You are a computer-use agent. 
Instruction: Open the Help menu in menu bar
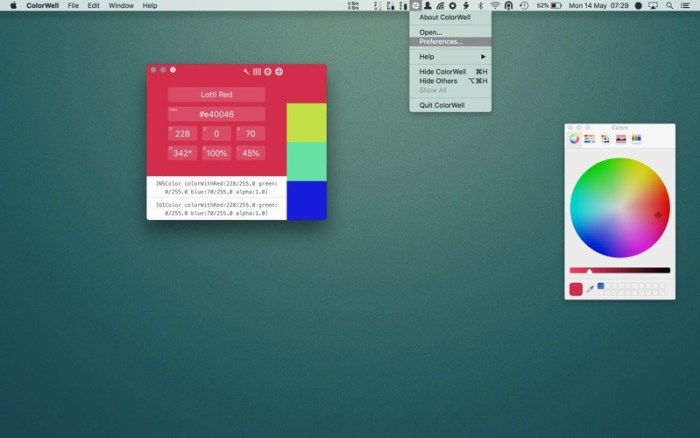[x=150, y=5]
